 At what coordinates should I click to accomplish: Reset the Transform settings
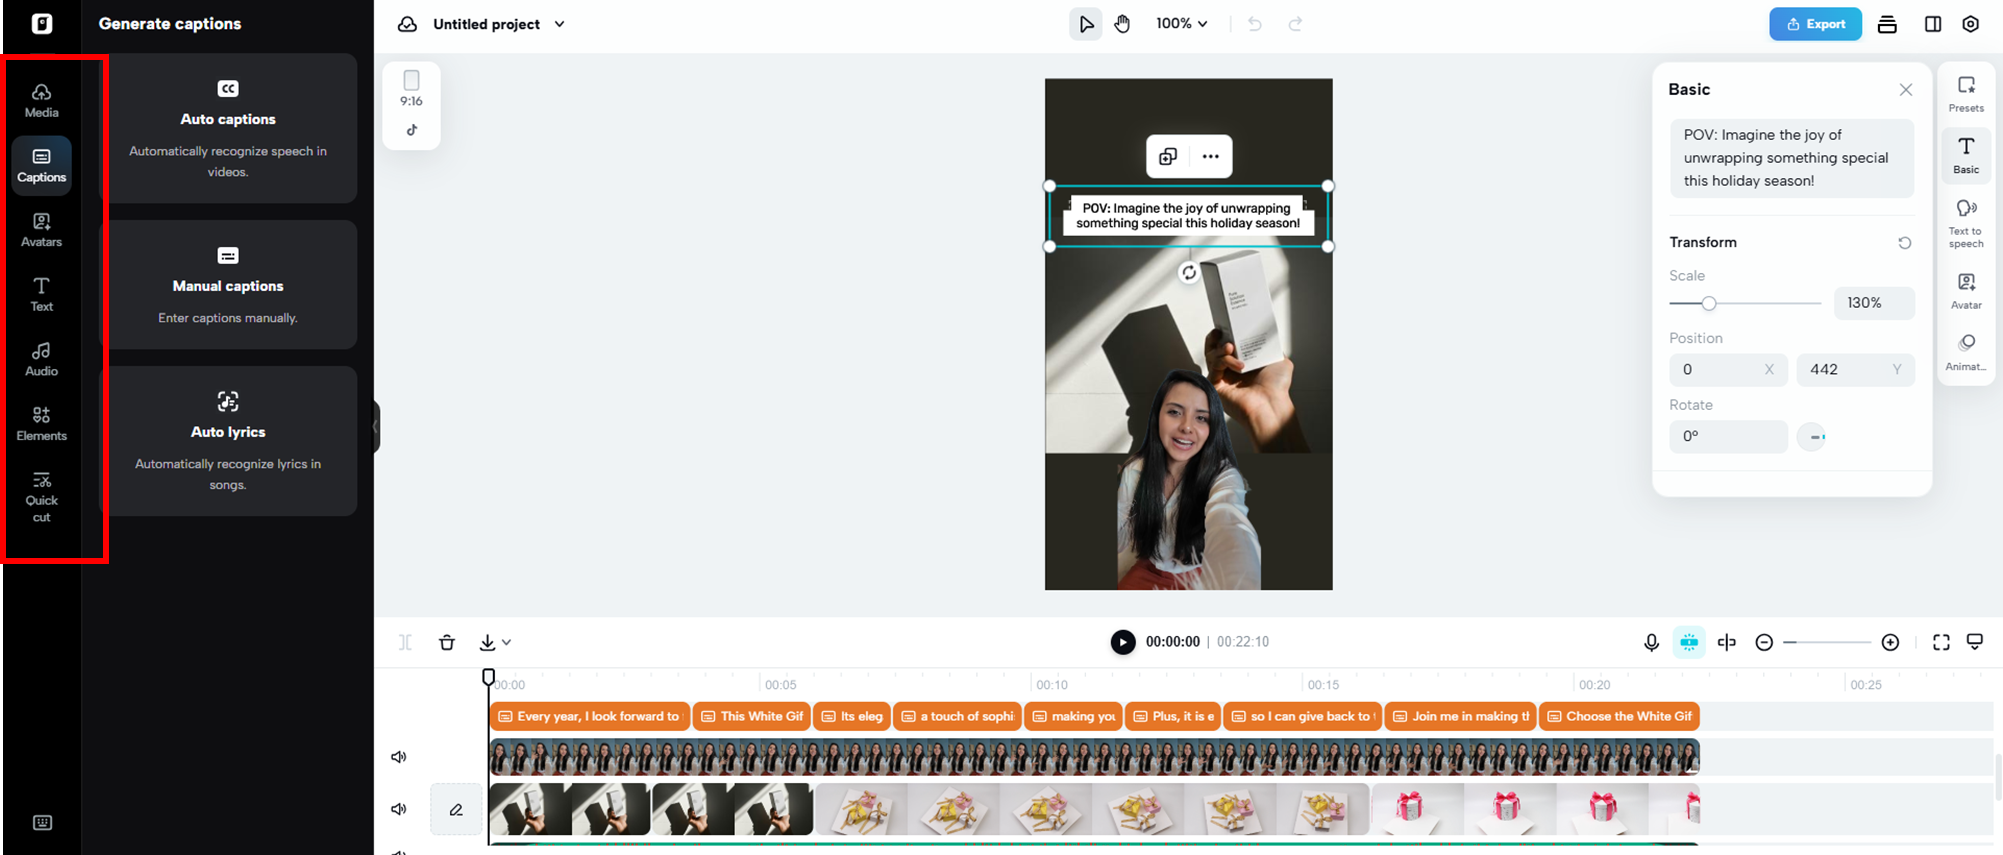pos(1905,243)
